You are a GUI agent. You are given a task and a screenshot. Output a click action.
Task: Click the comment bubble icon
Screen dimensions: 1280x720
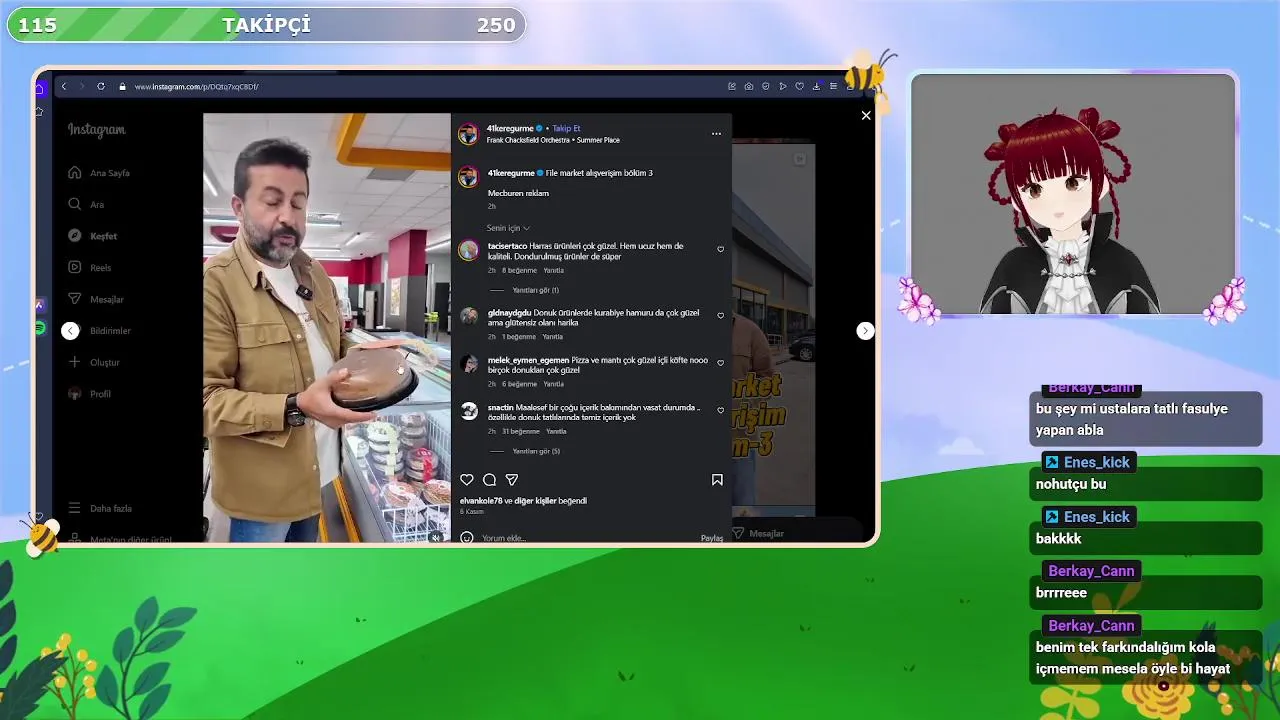coord(489,480)
